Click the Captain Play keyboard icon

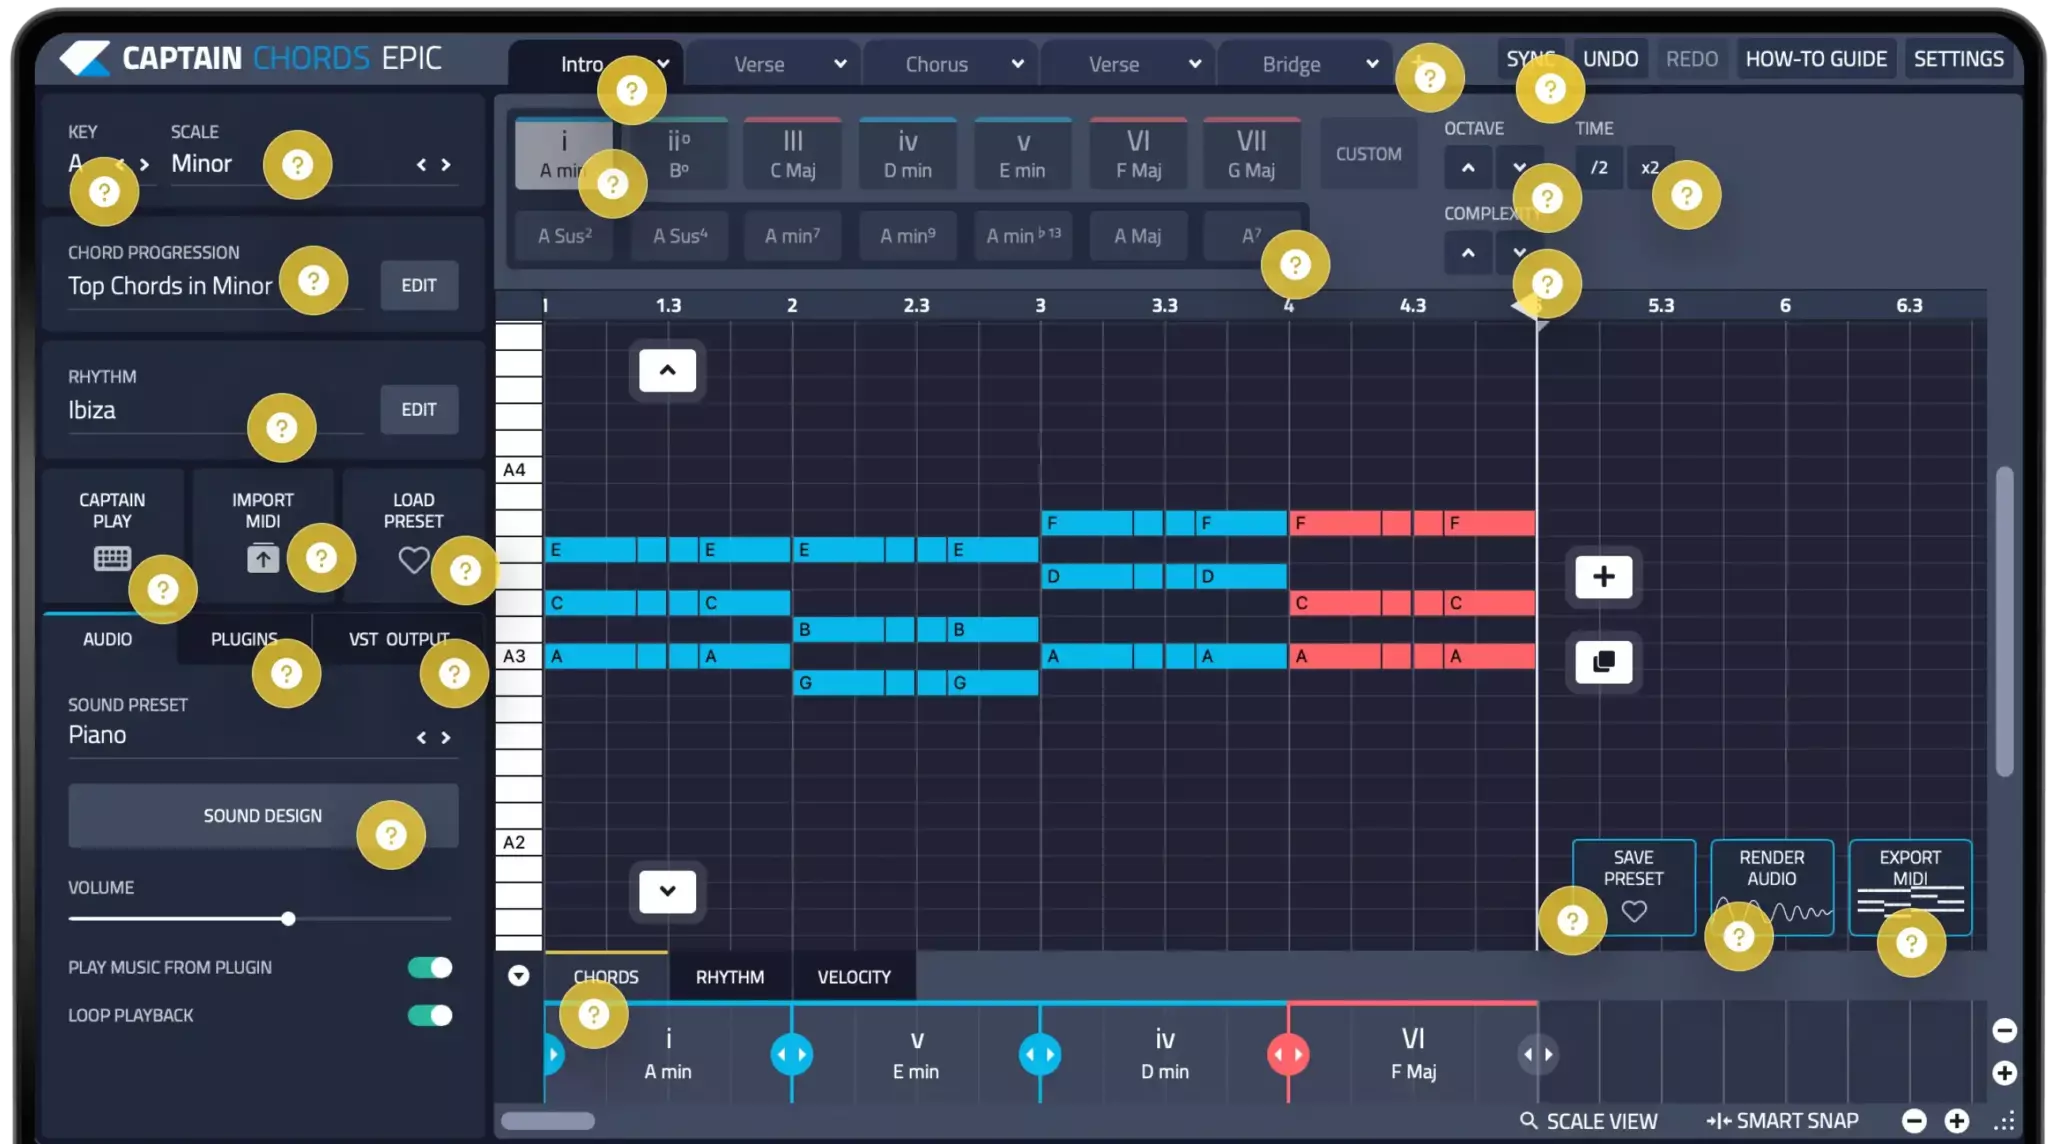point(112,558)
